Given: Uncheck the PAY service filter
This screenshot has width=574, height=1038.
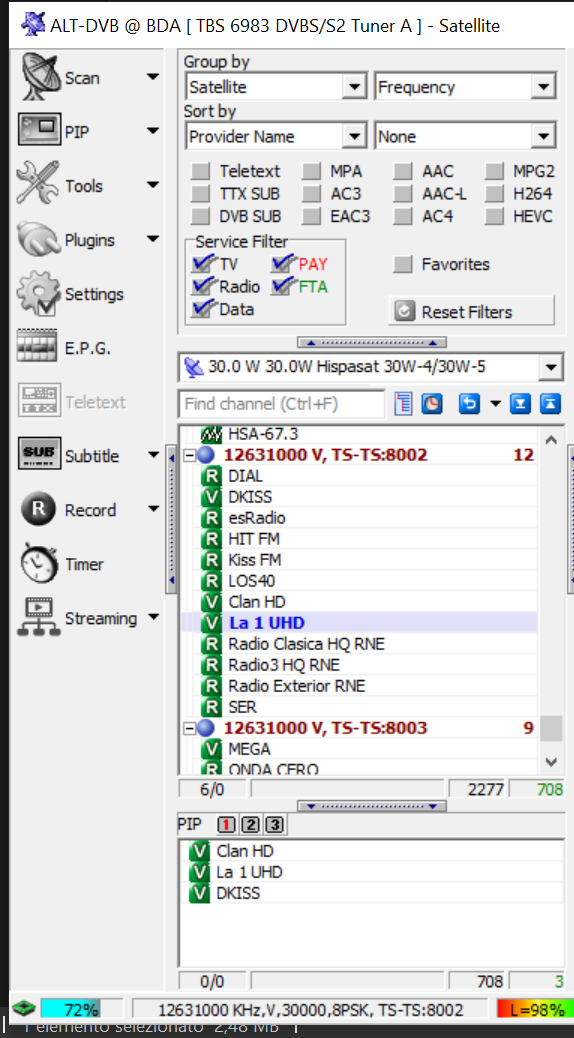Looking at the screenshot, I should pyautogui.click(x=281, y=264).
